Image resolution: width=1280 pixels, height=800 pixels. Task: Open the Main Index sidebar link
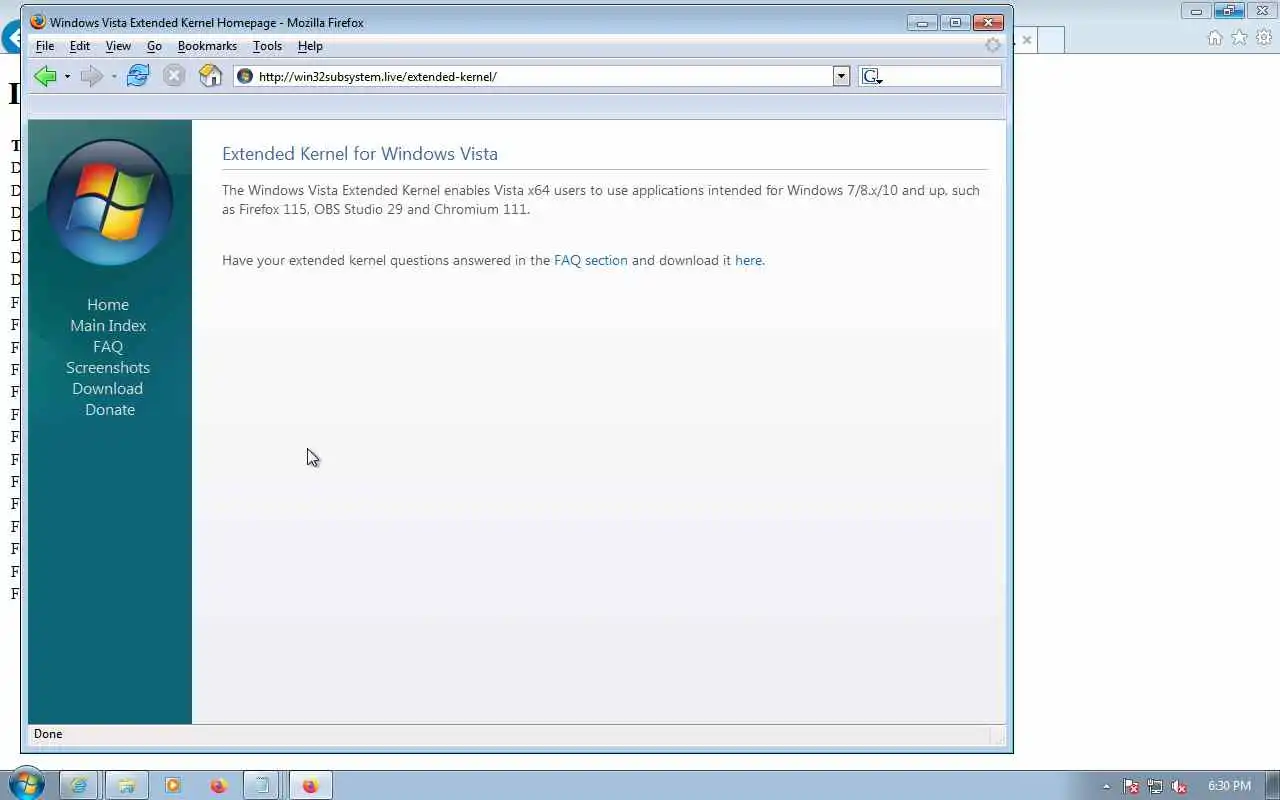pos(108,326)
